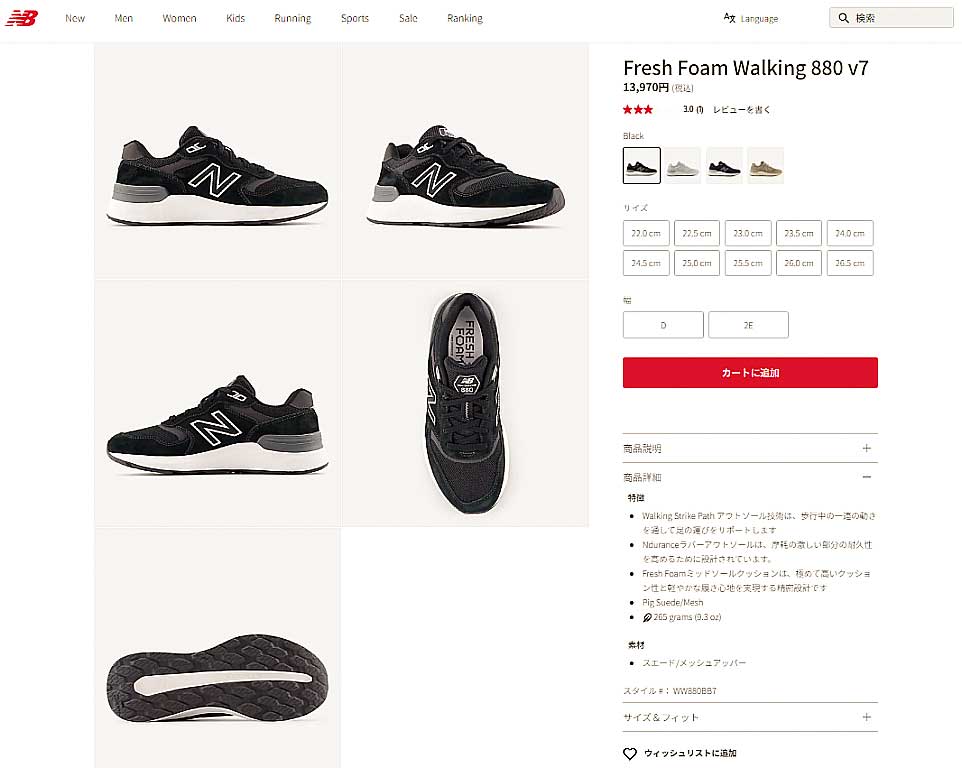
Task: Expand the 商品説明 section
Action: pos(866,448)
